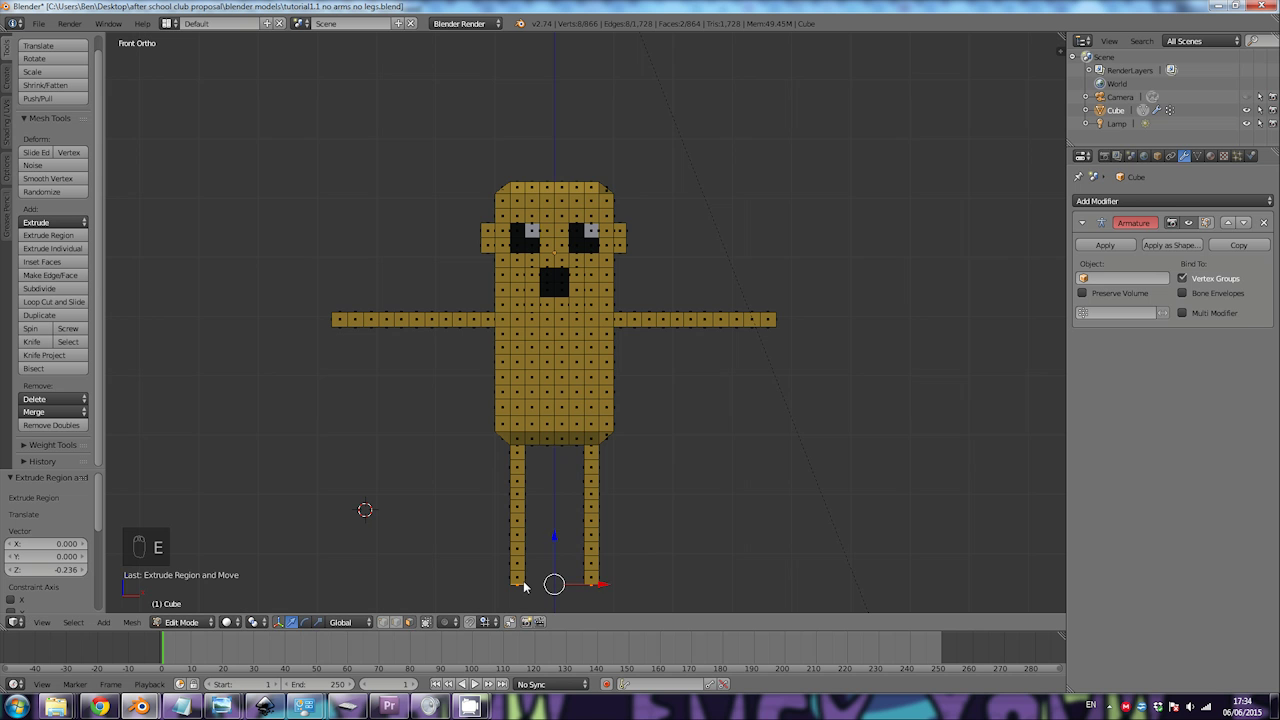Open the File menu
This screenshot has width=1280, height=720.
tap(38, 23)
